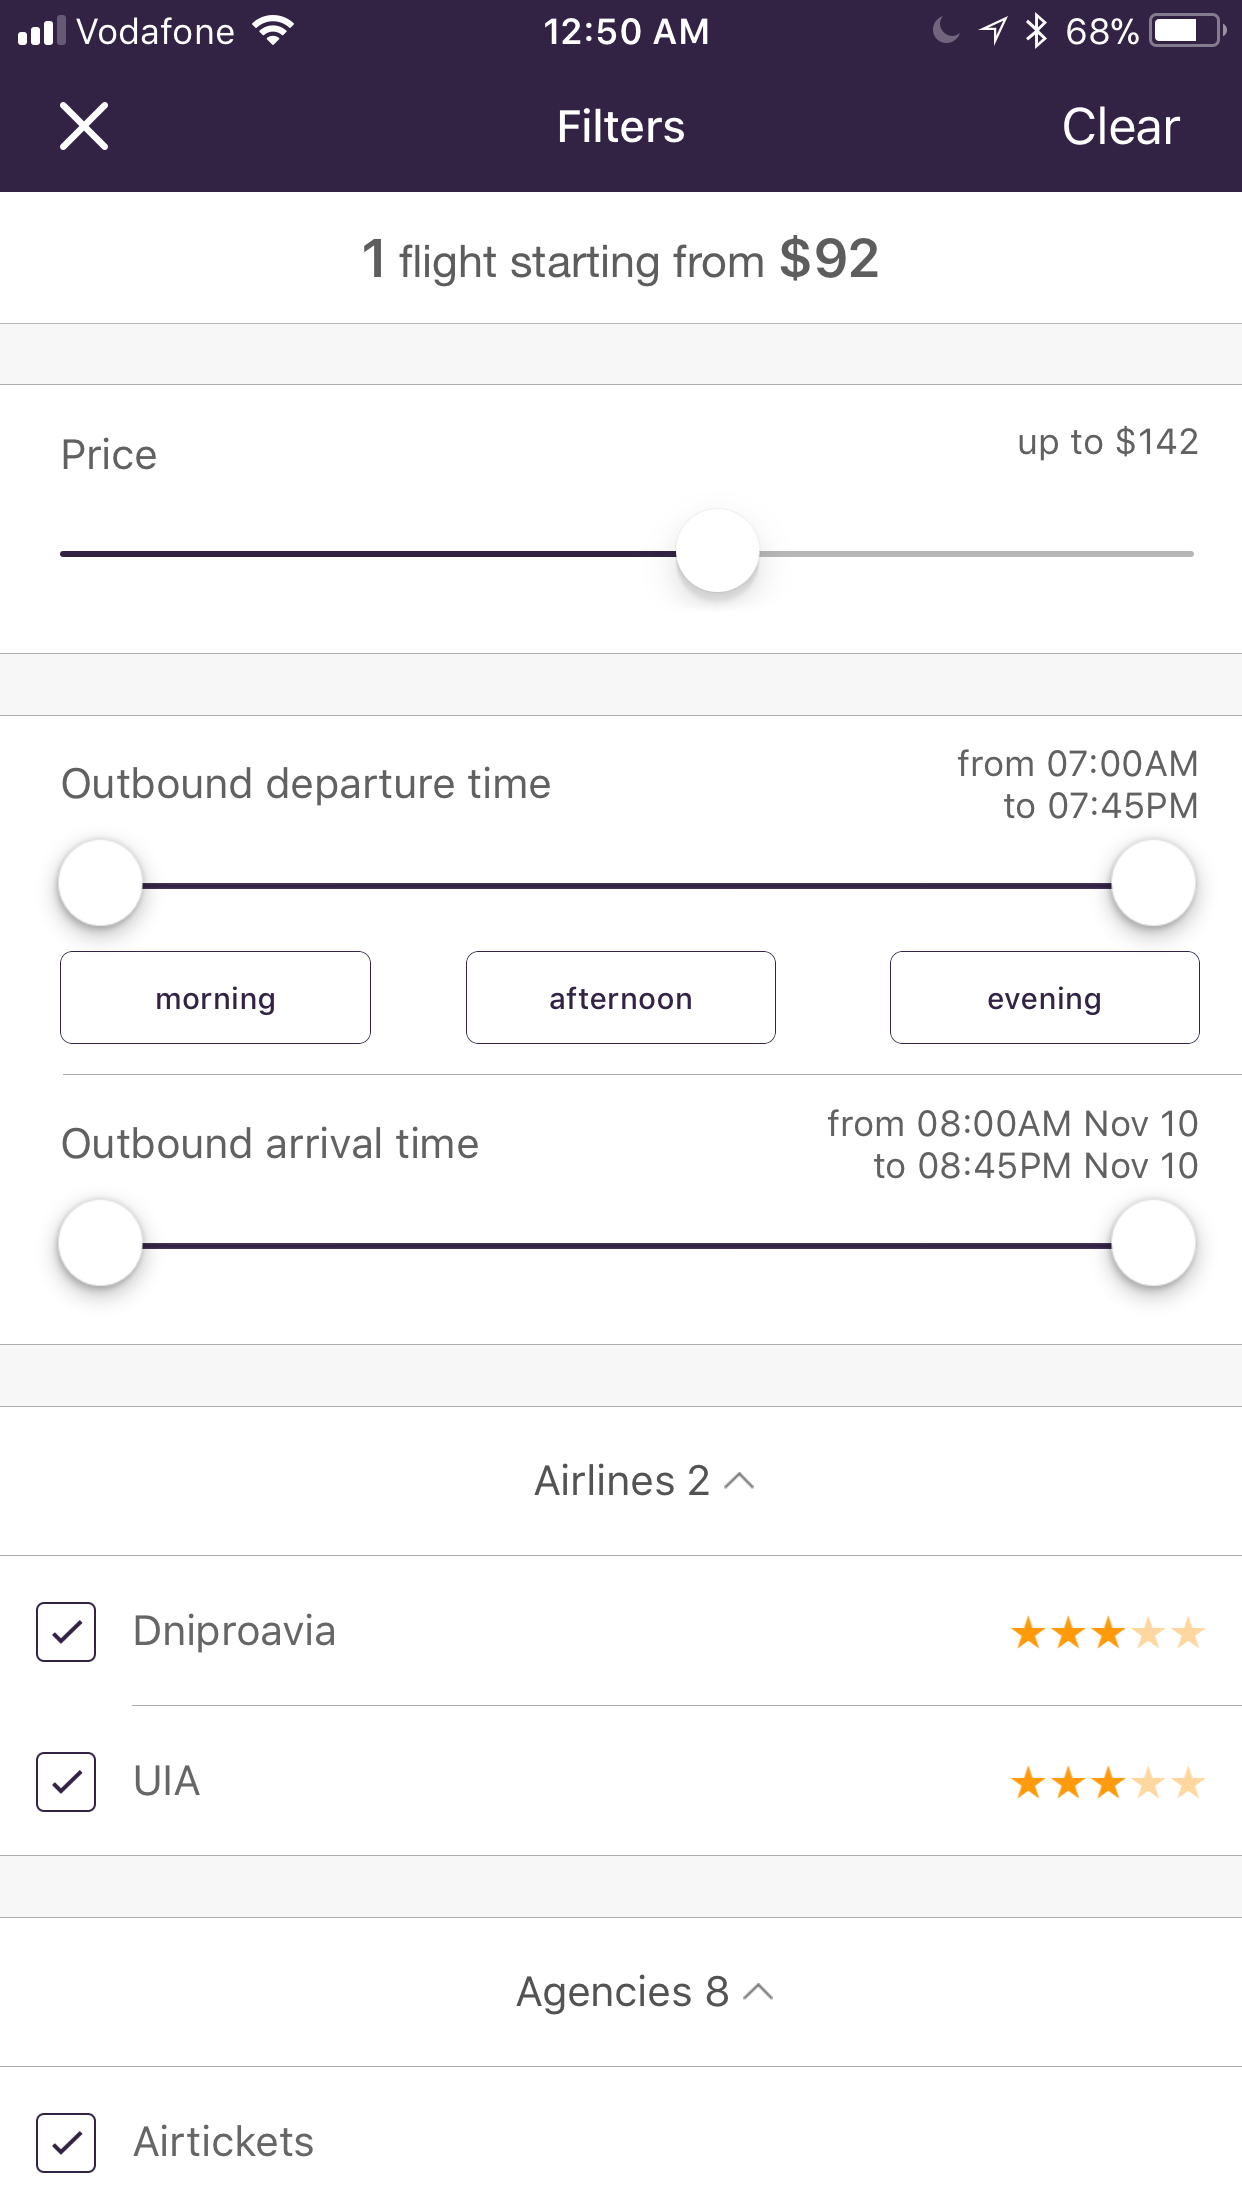Tap the Do Not Disturb moon icon

pyautogui.click(x=945, y=31)
